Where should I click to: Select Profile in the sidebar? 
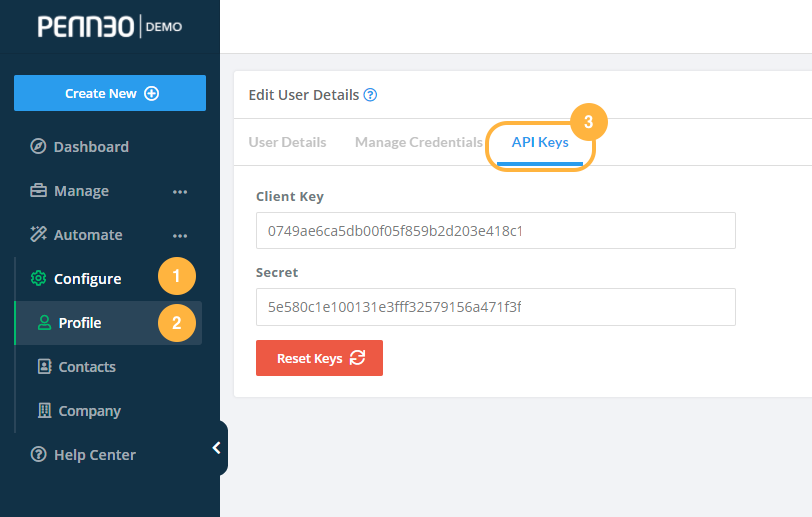tap(109, 323)
